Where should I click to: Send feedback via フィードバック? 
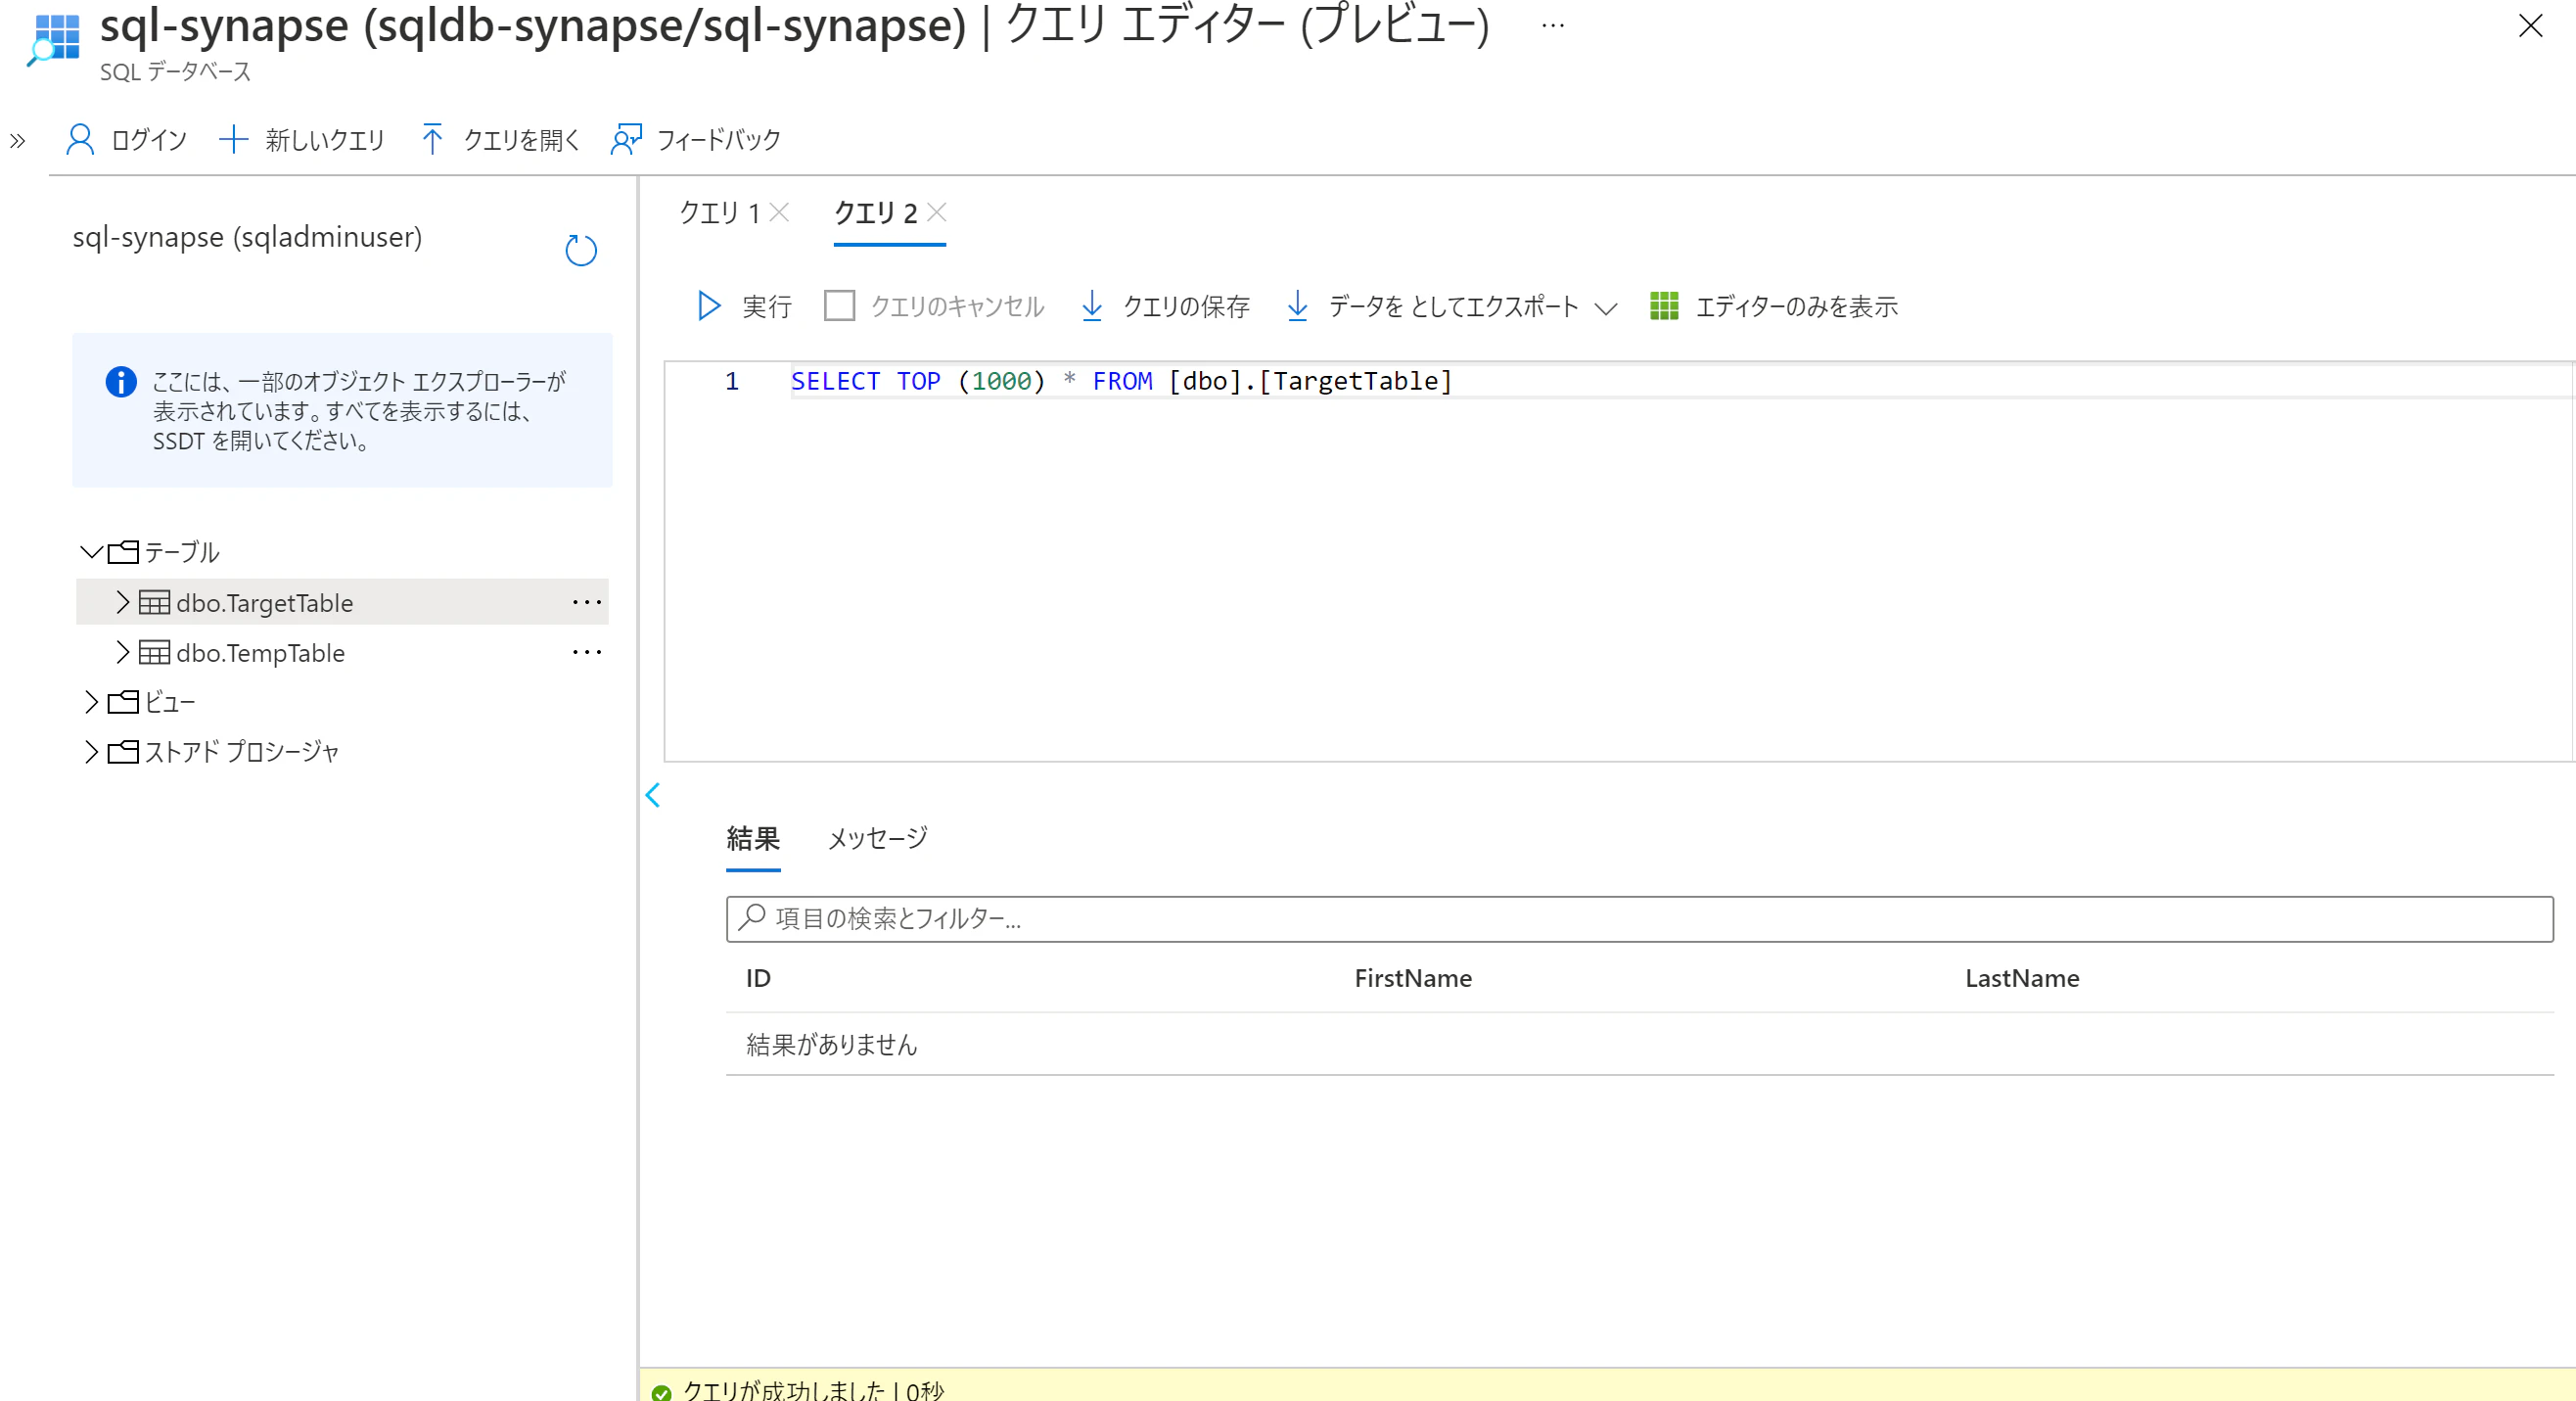(719, 140)
